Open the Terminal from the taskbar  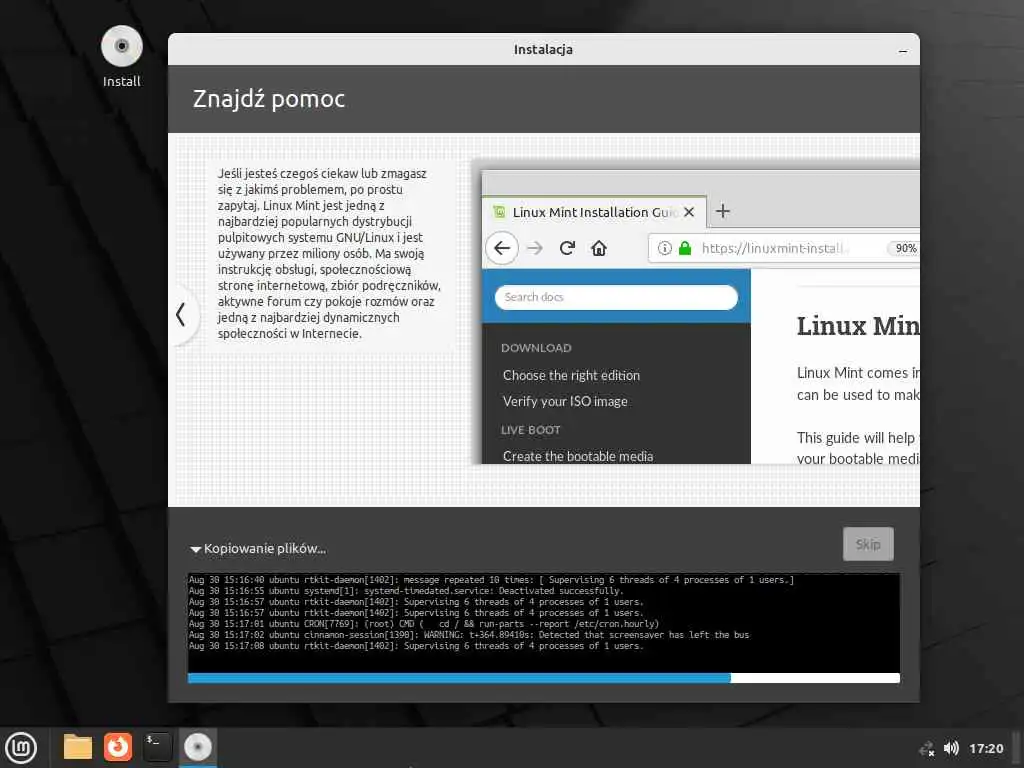pyautogui.click(x=157, y=747)
